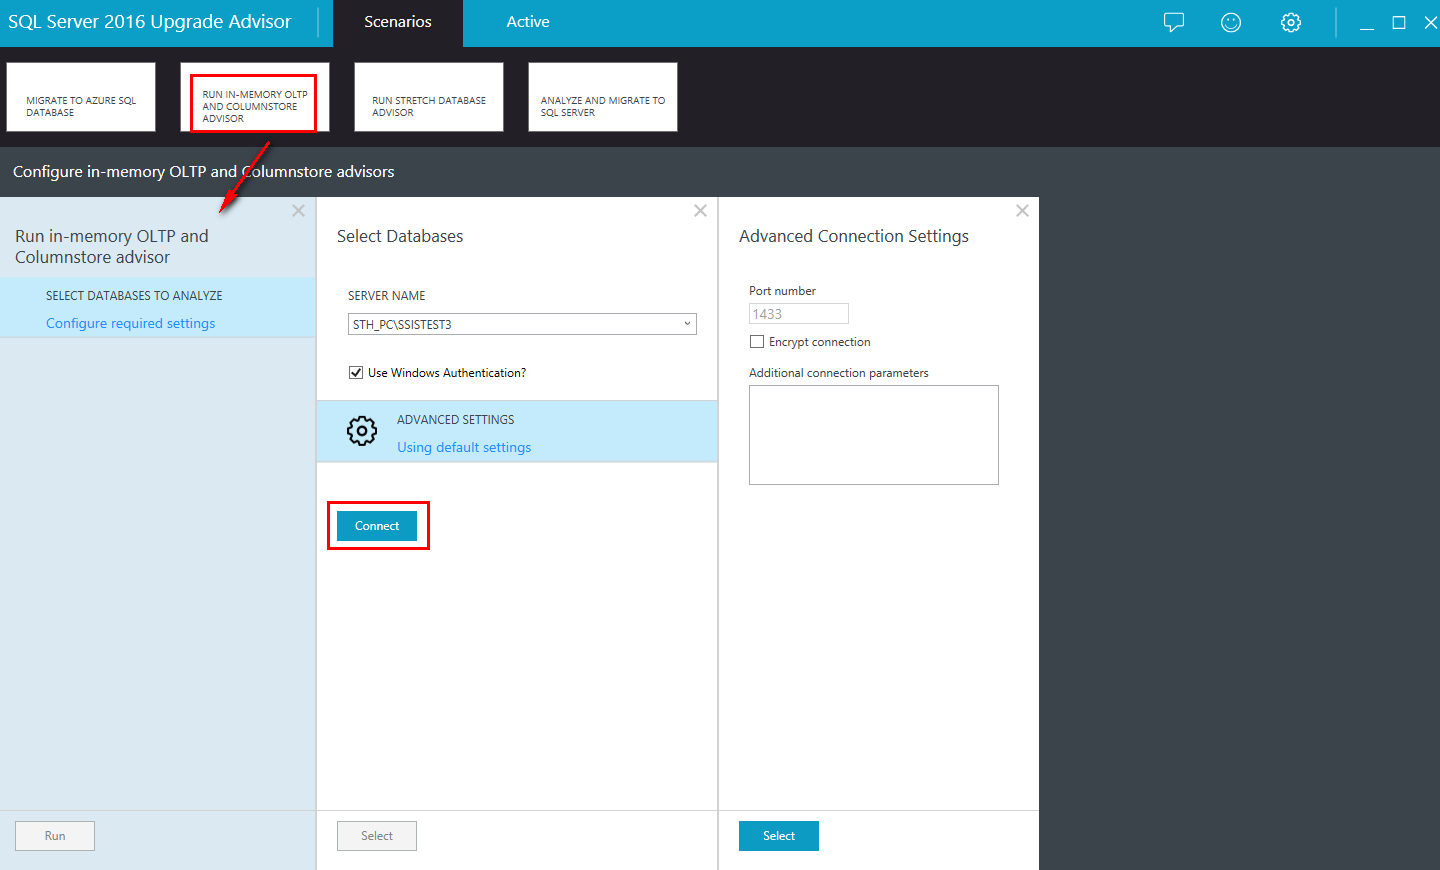This screenshot has height=870, width=1440.
Task: Click the Additional connection parameters text box
Action: click(874, 435)
